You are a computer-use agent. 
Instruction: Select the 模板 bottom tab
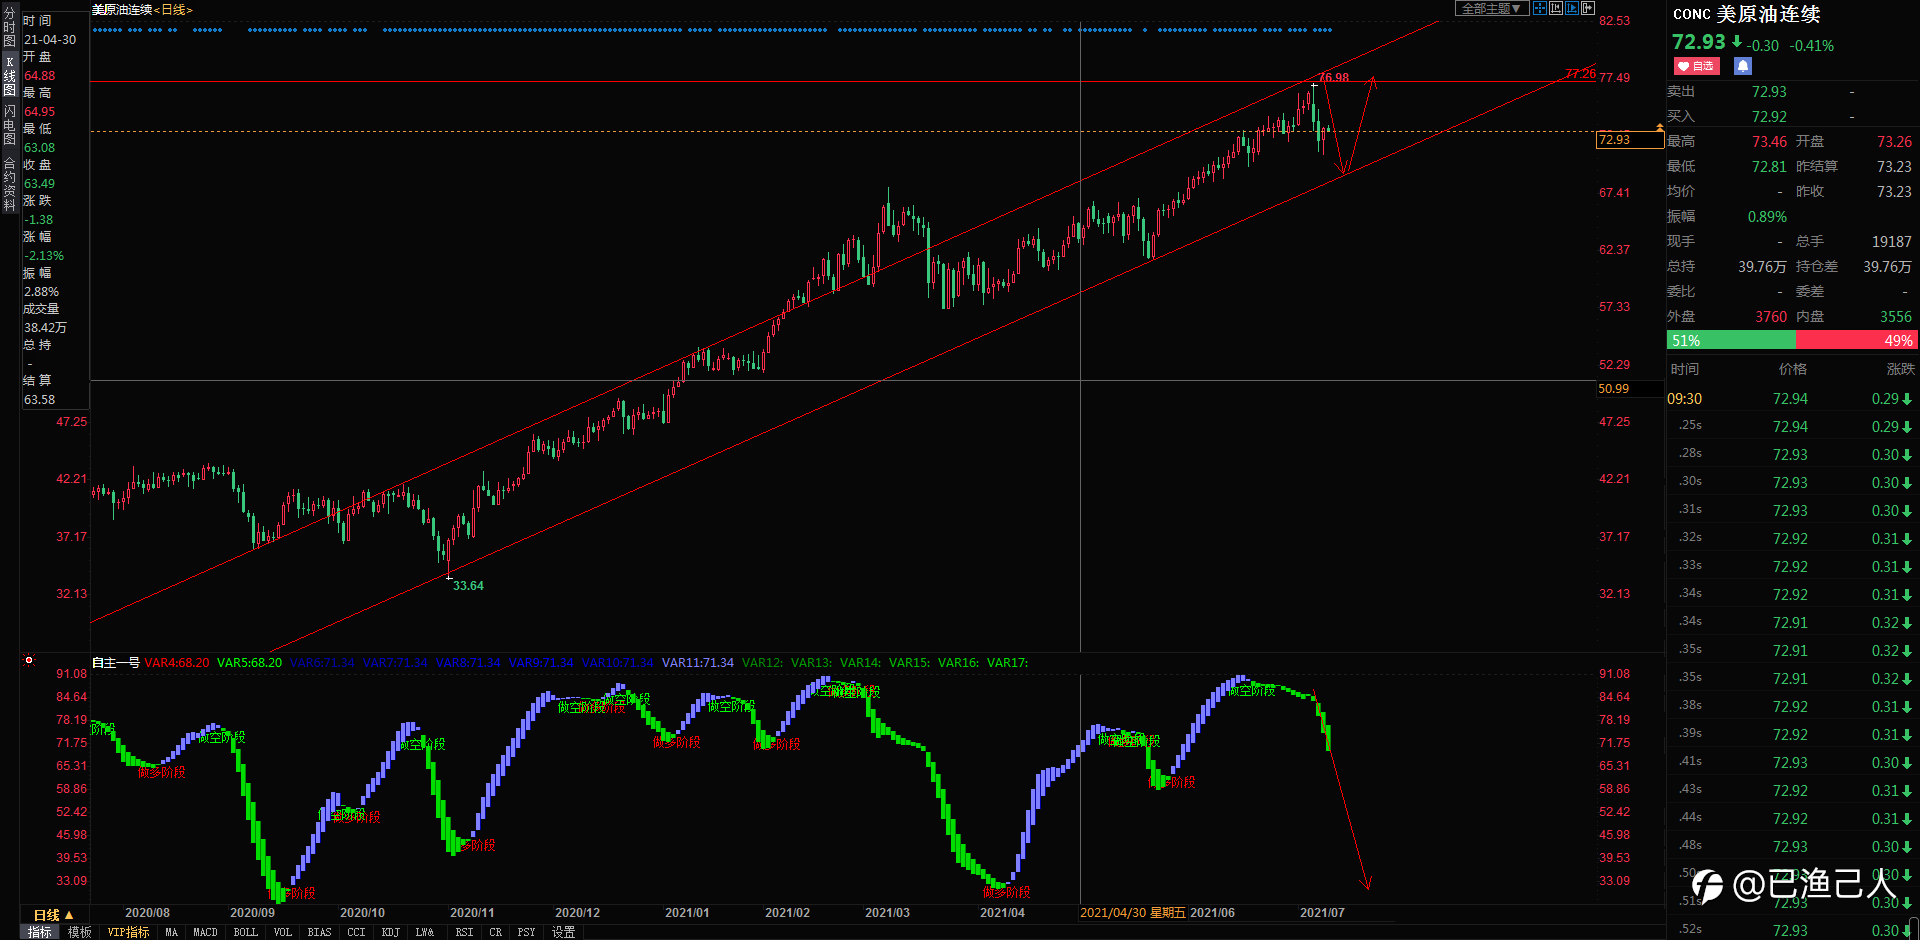coord(80,932)
